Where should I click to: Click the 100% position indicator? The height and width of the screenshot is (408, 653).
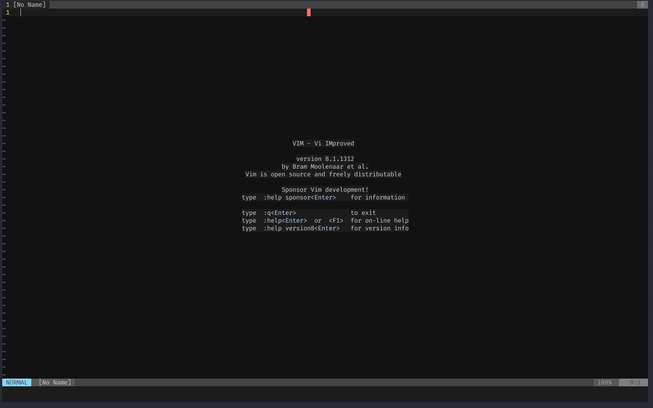coord(604,382)
